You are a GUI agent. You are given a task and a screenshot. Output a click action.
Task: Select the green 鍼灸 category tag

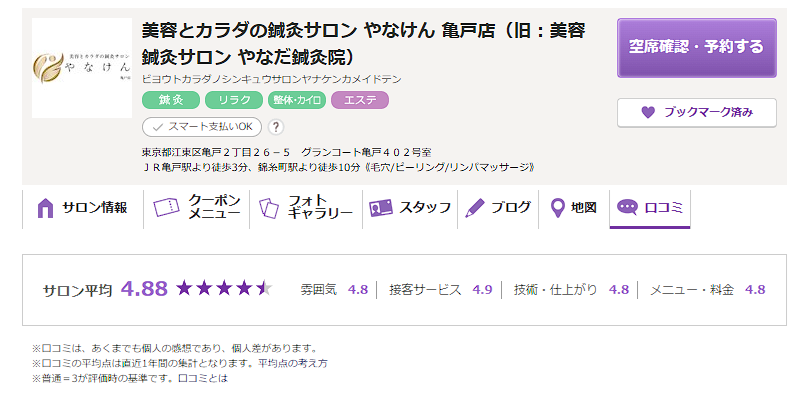[171, 100]
